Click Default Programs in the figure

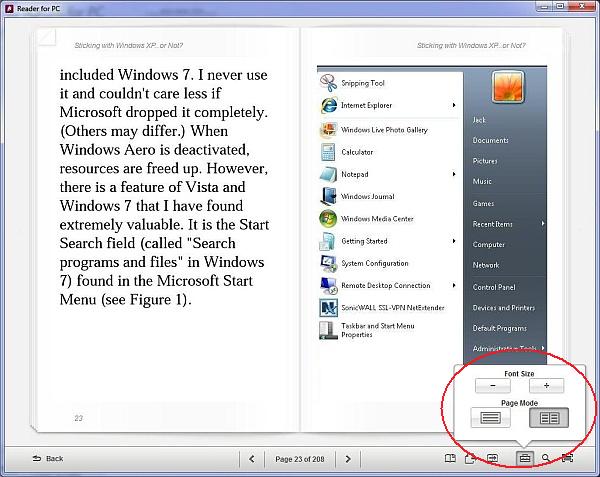(499, 328)
